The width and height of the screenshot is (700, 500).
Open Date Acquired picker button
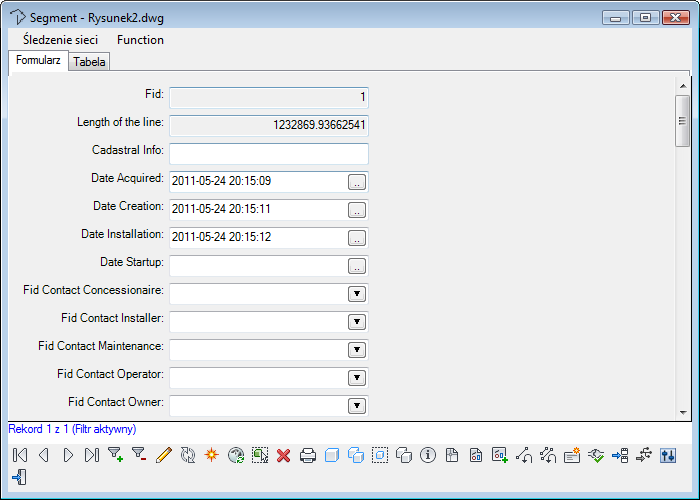pyautogui.click(x=357, y=182)
